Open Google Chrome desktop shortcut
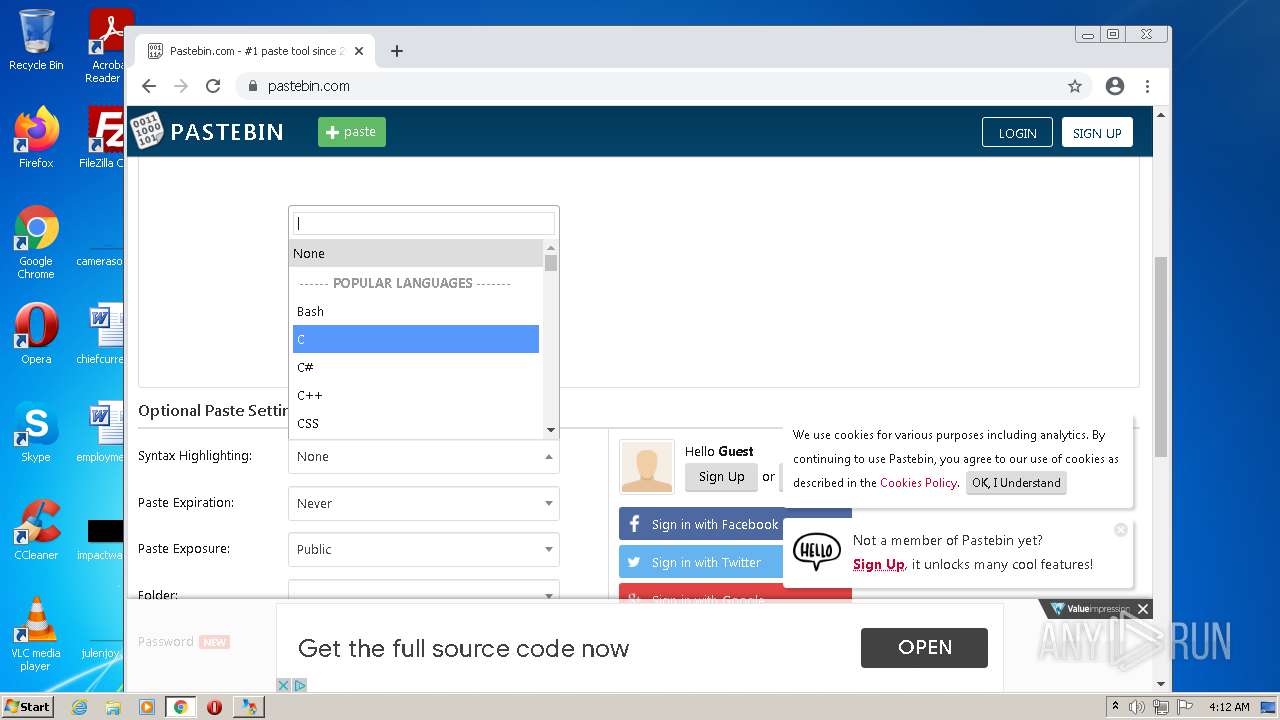 pyautogui.click(x=36, y=243)
